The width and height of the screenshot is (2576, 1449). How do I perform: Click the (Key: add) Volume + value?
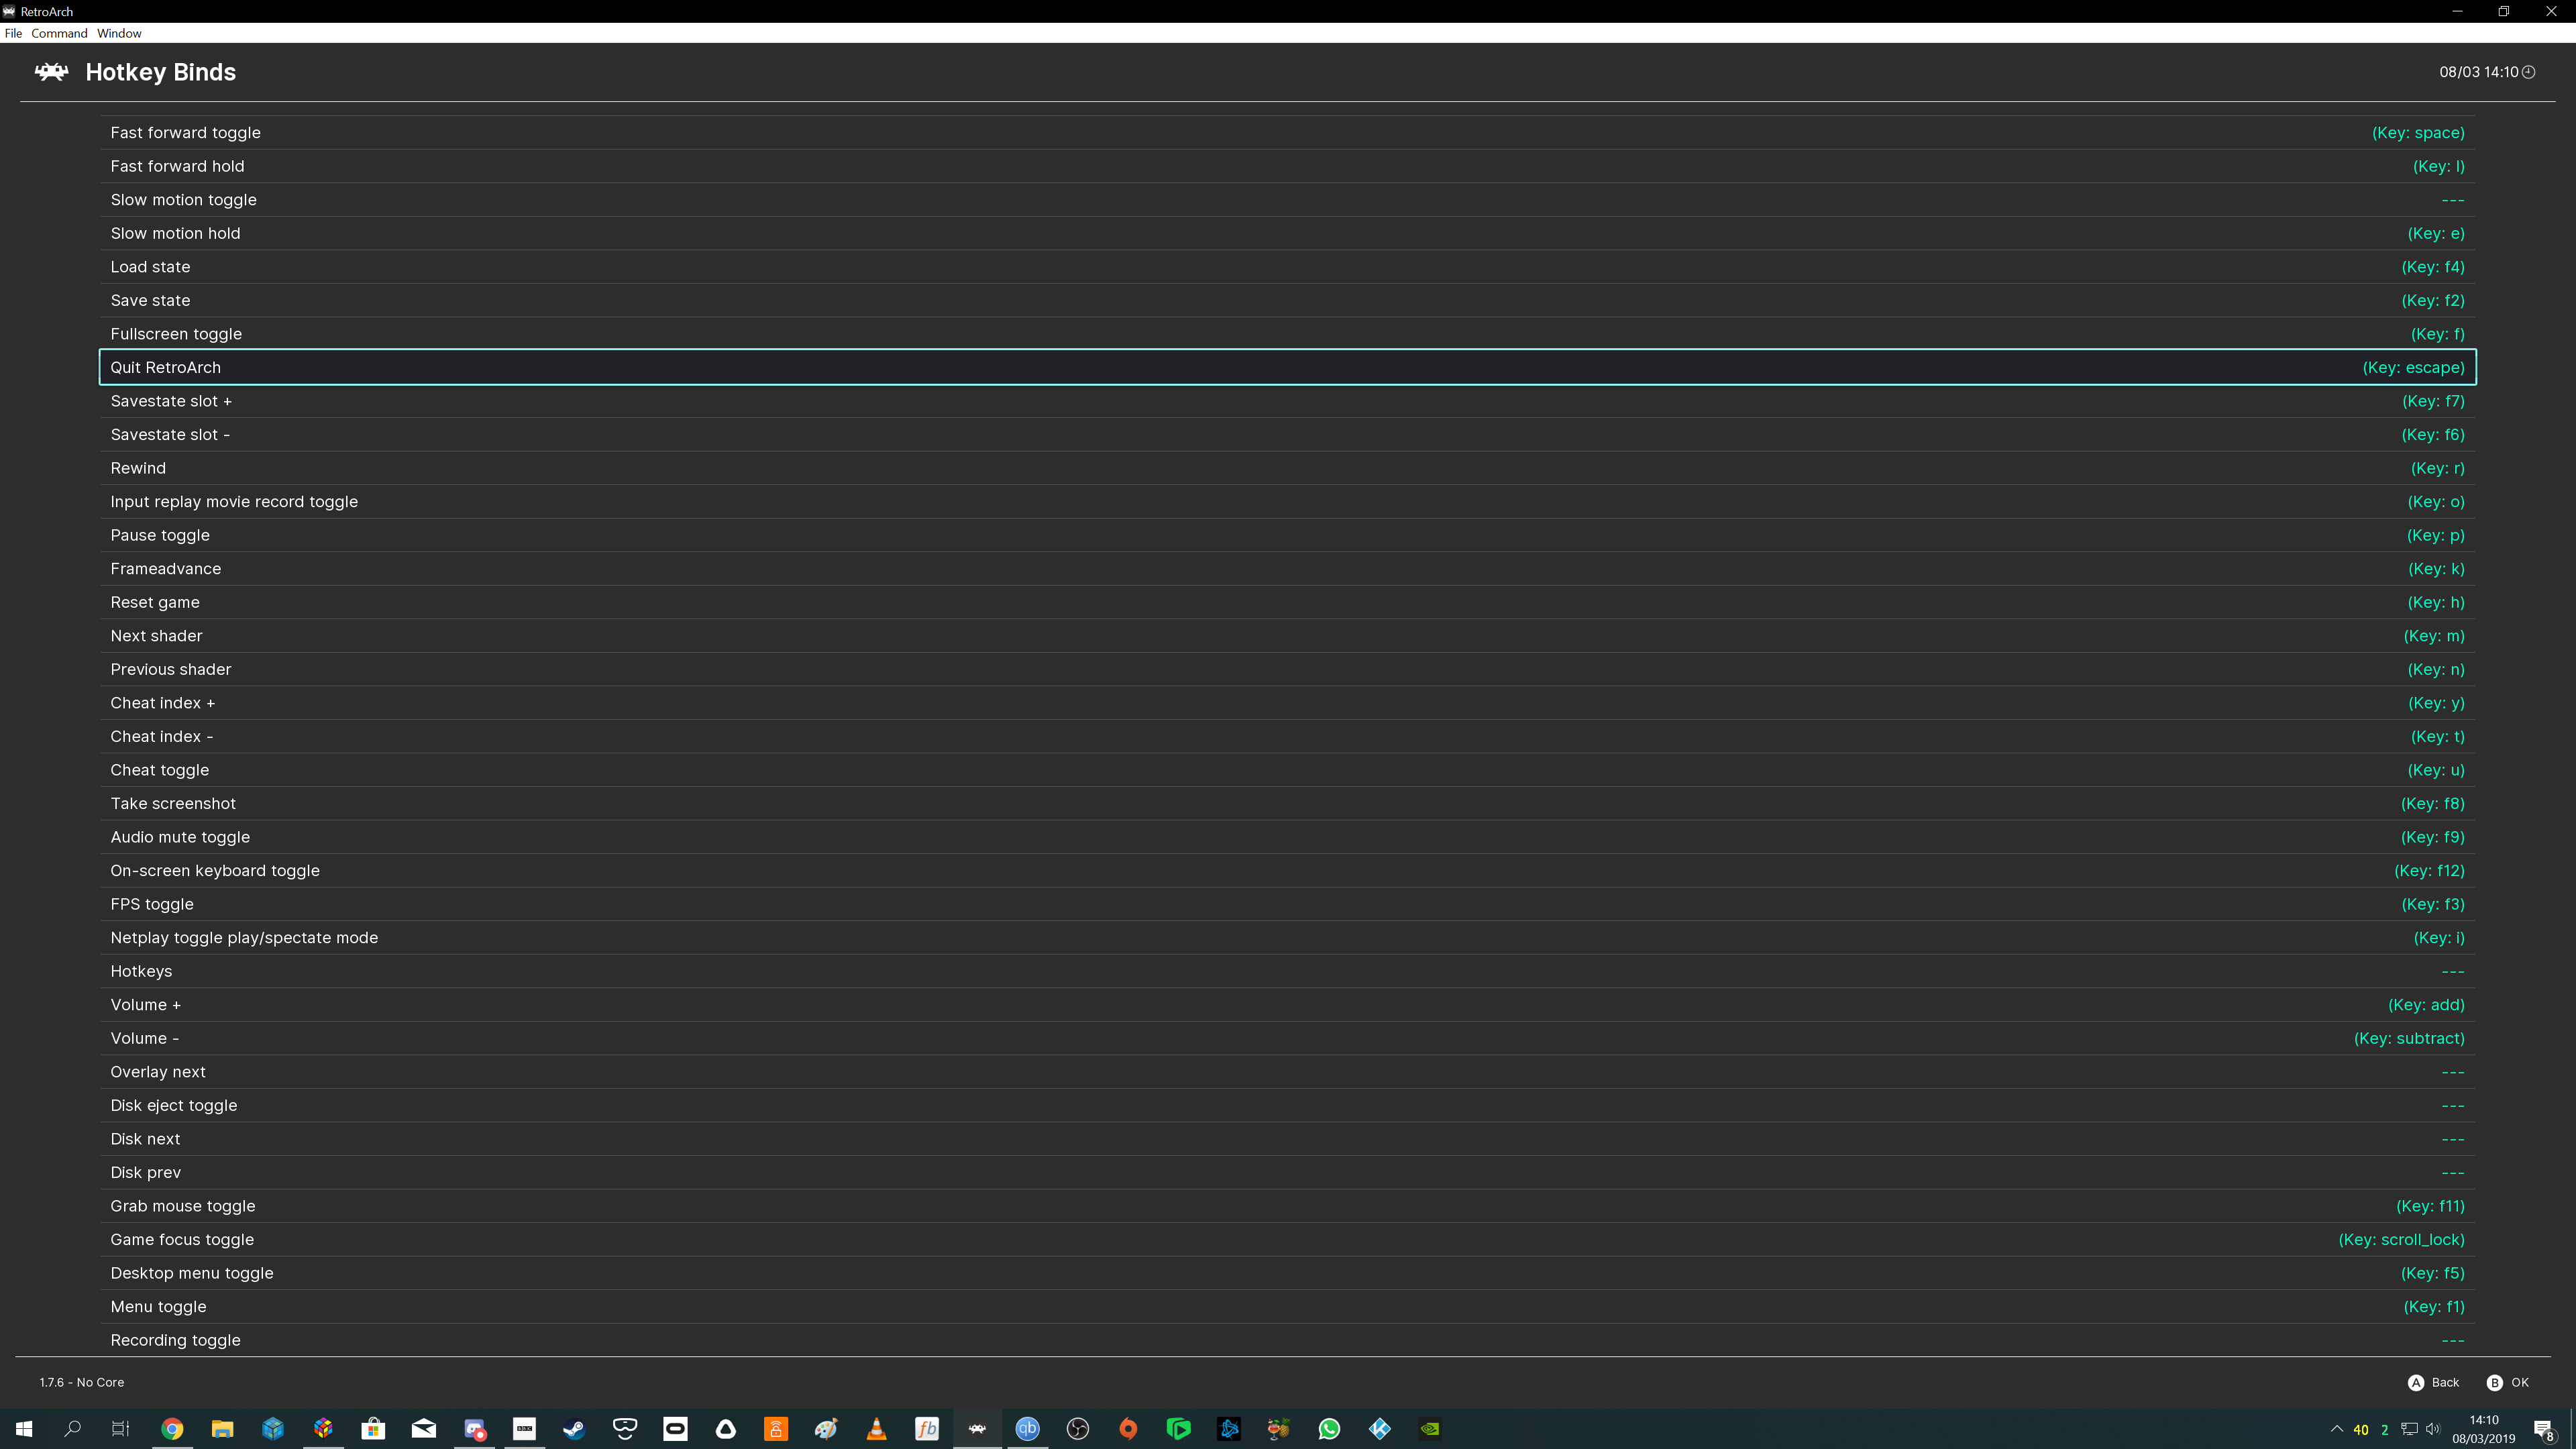2426,1005
